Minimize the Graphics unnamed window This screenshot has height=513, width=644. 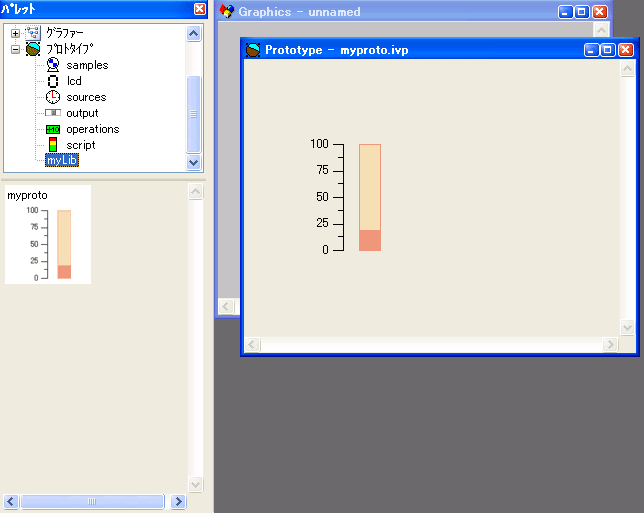566,12
